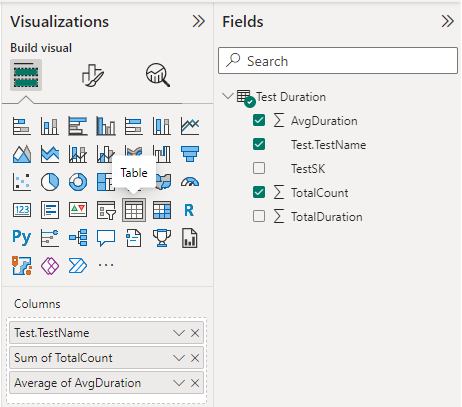
Task: Select the Power Automate visual
Action: pyautogui.click(x=78, y=266)
